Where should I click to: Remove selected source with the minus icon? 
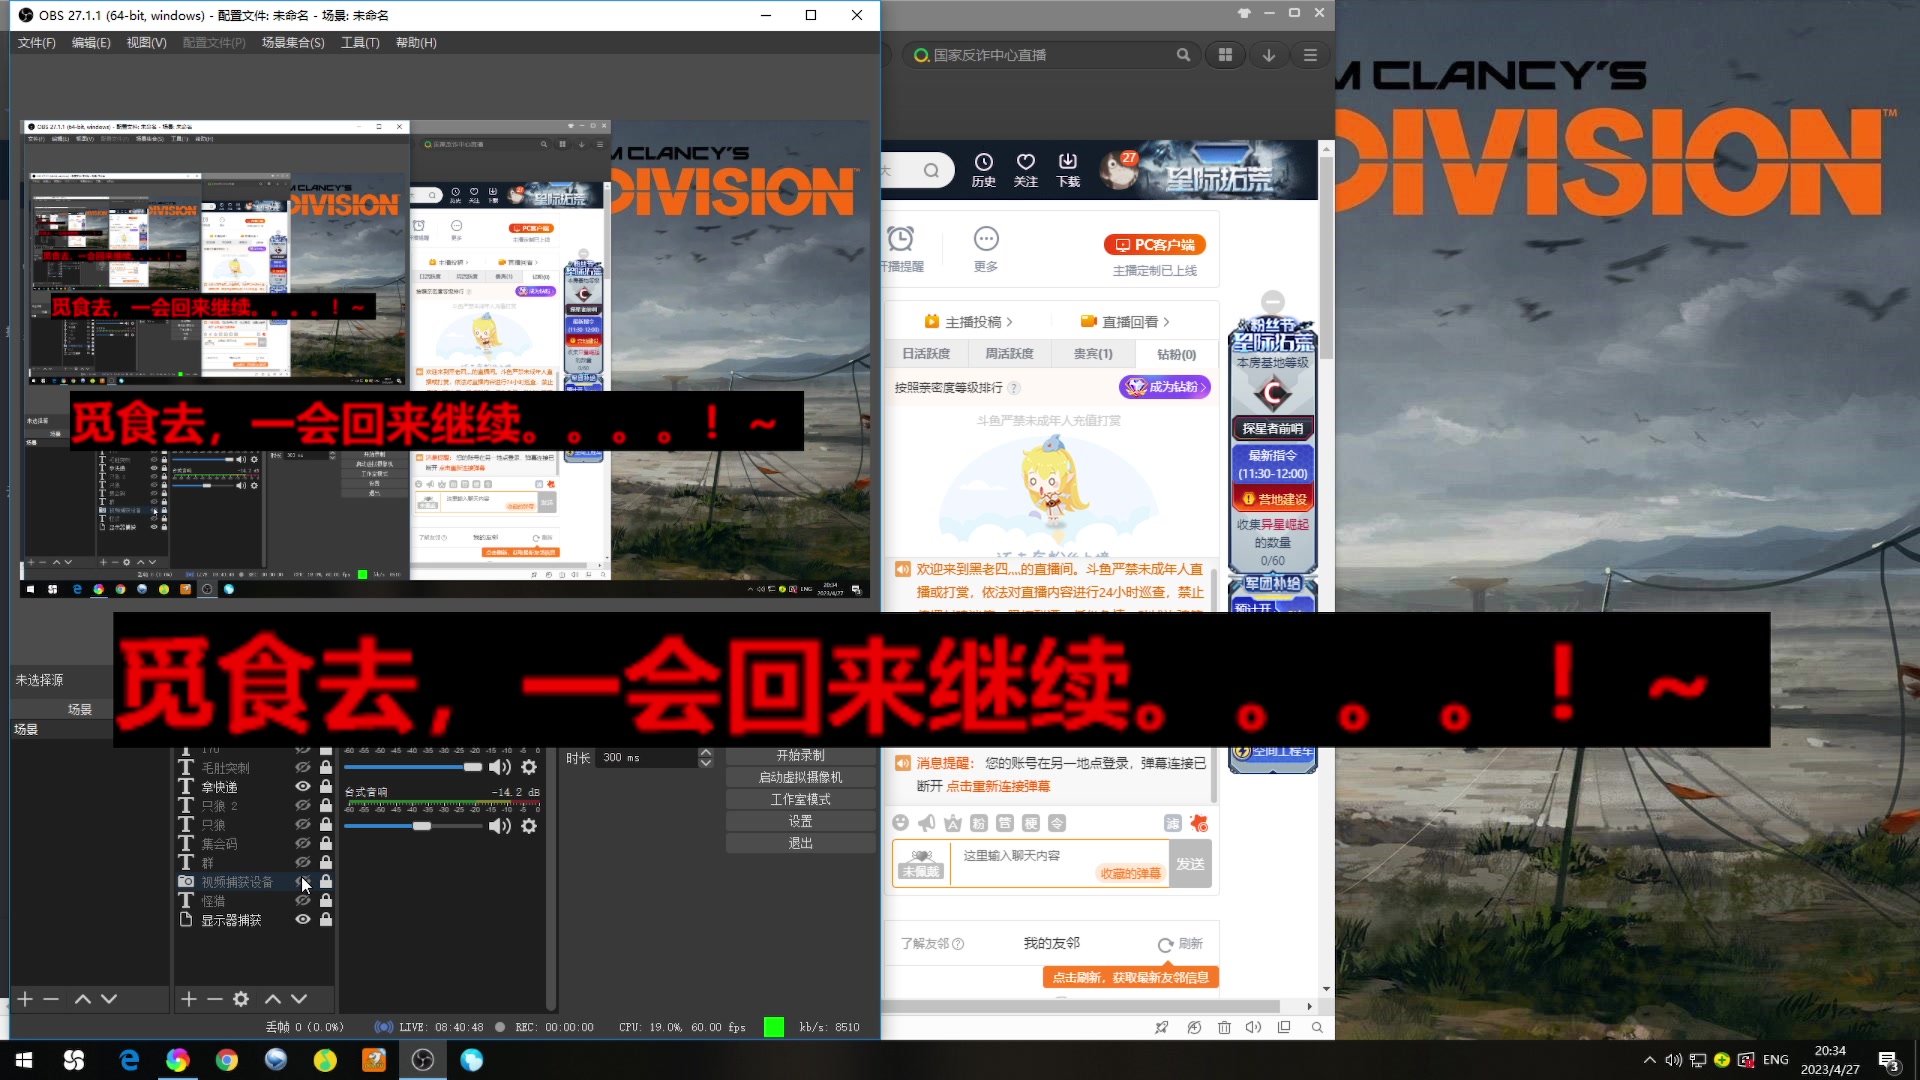[x=214, y=999]
